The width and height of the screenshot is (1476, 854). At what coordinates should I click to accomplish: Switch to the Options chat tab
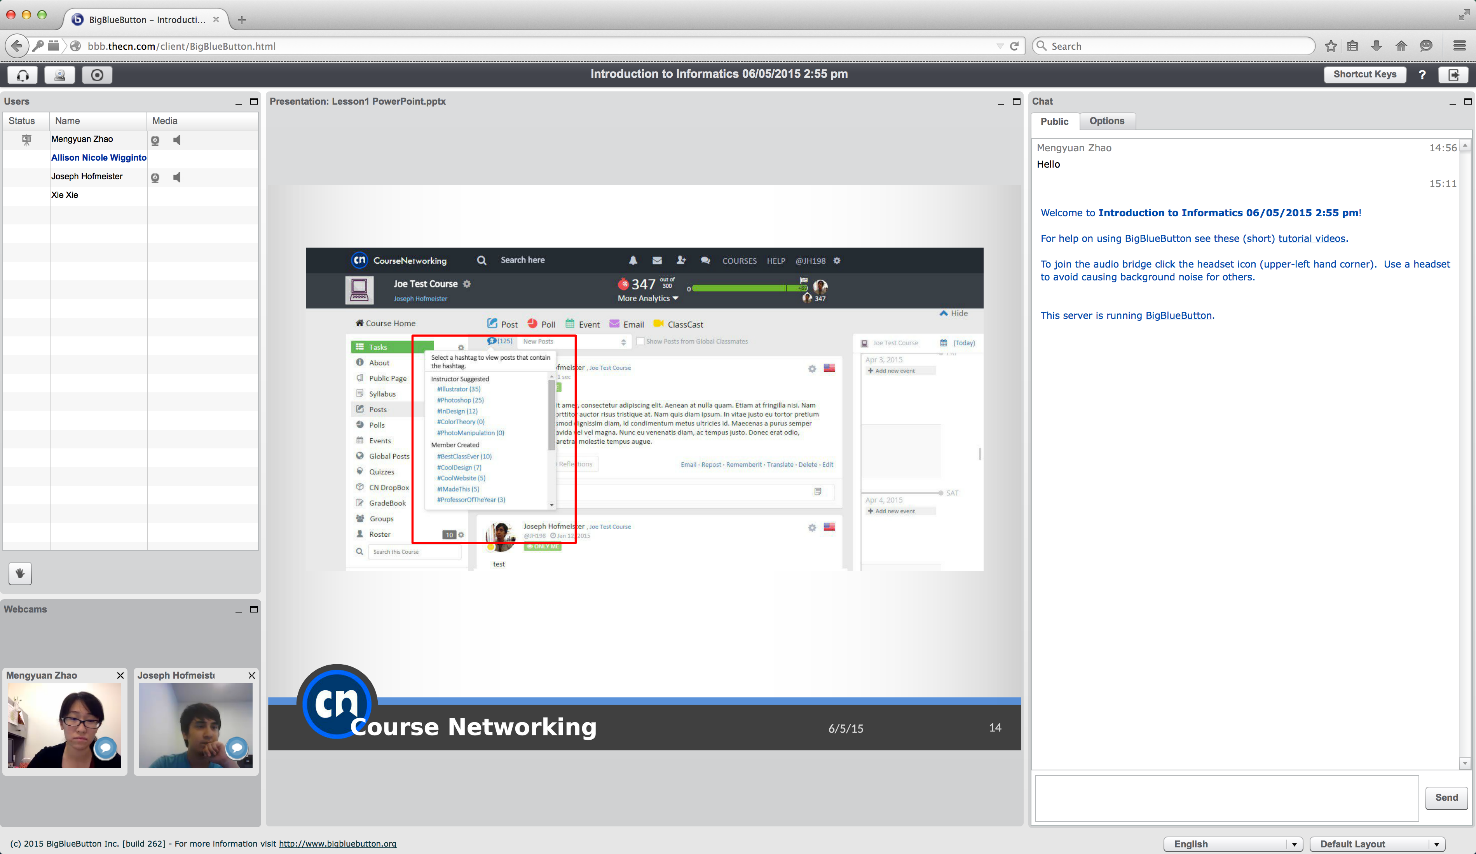click(x=1107, y=121)
